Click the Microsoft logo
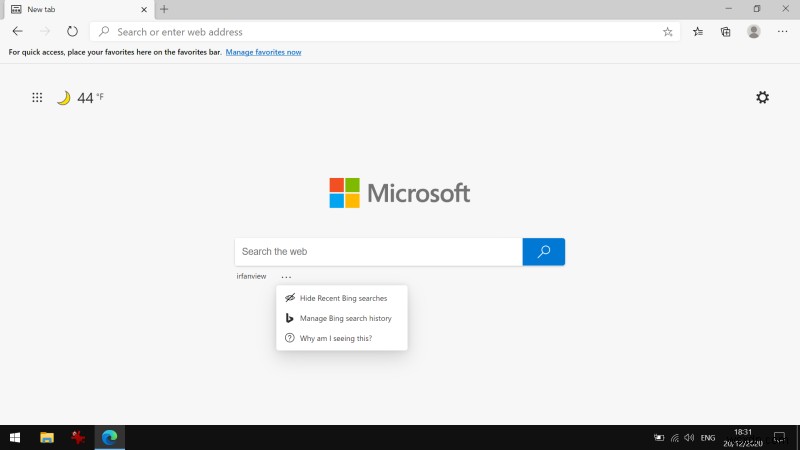 click(x=399, y=193)
